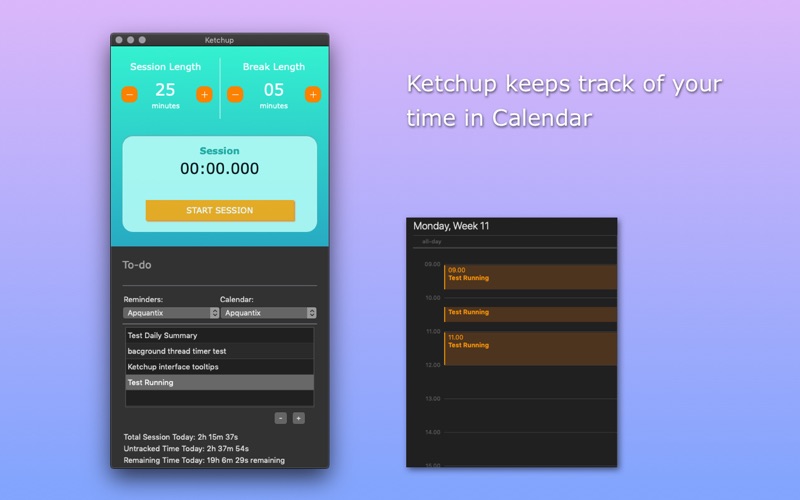Open the Reminders list dropdown
Viewport: 800px width, 500px height.
171,313
